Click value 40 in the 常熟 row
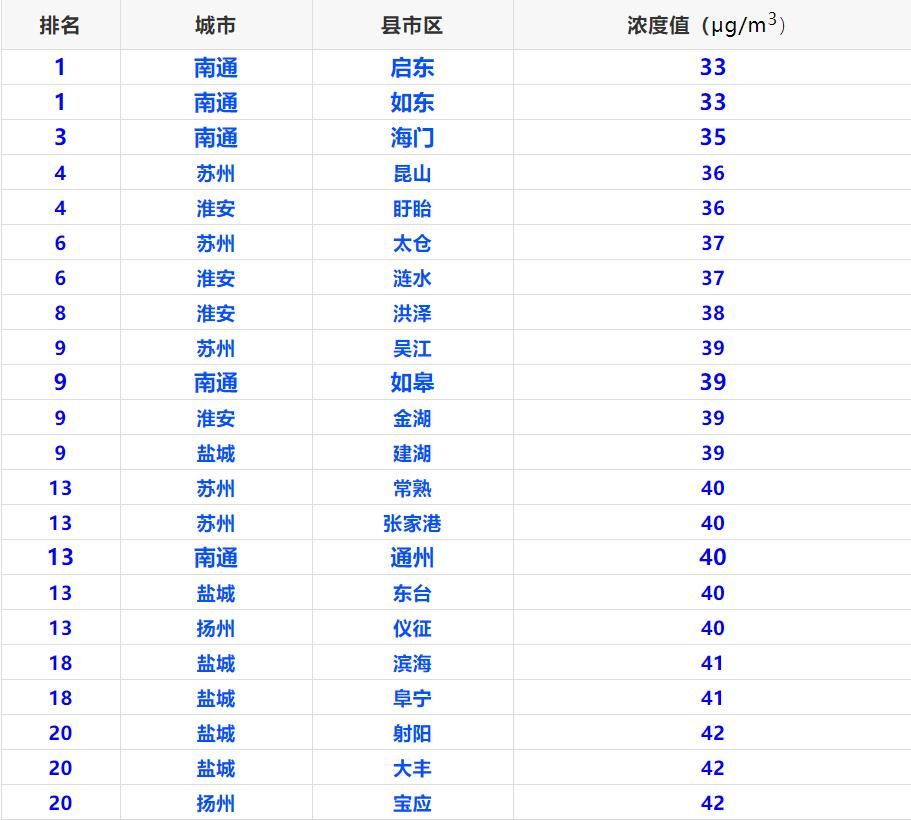911x820 pixels. 713,488
